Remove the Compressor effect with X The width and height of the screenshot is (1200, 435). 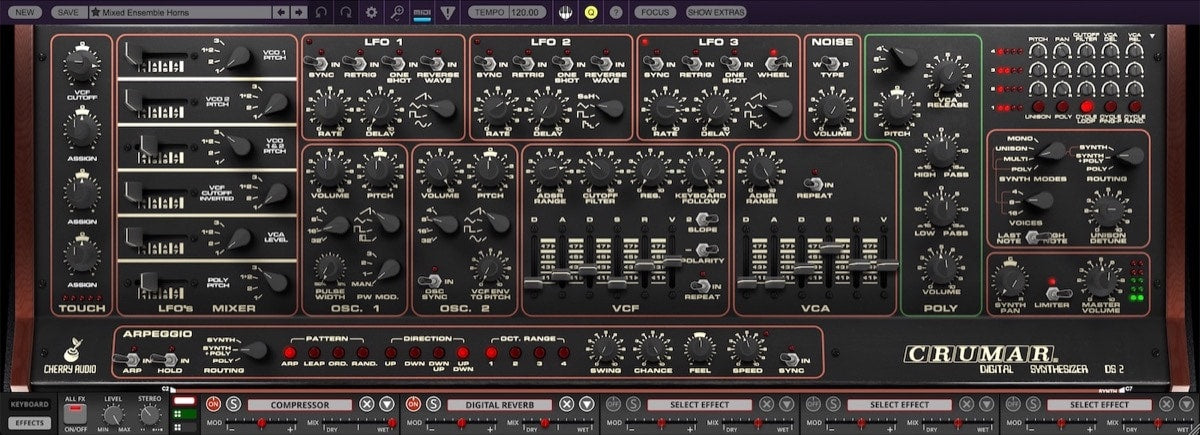(x=366, y=404)
